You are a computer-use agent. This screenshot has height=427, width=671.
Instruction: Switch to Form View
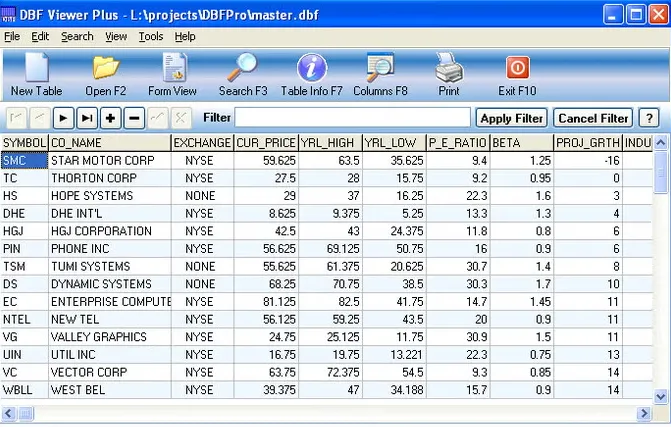(x=172, y=75)
